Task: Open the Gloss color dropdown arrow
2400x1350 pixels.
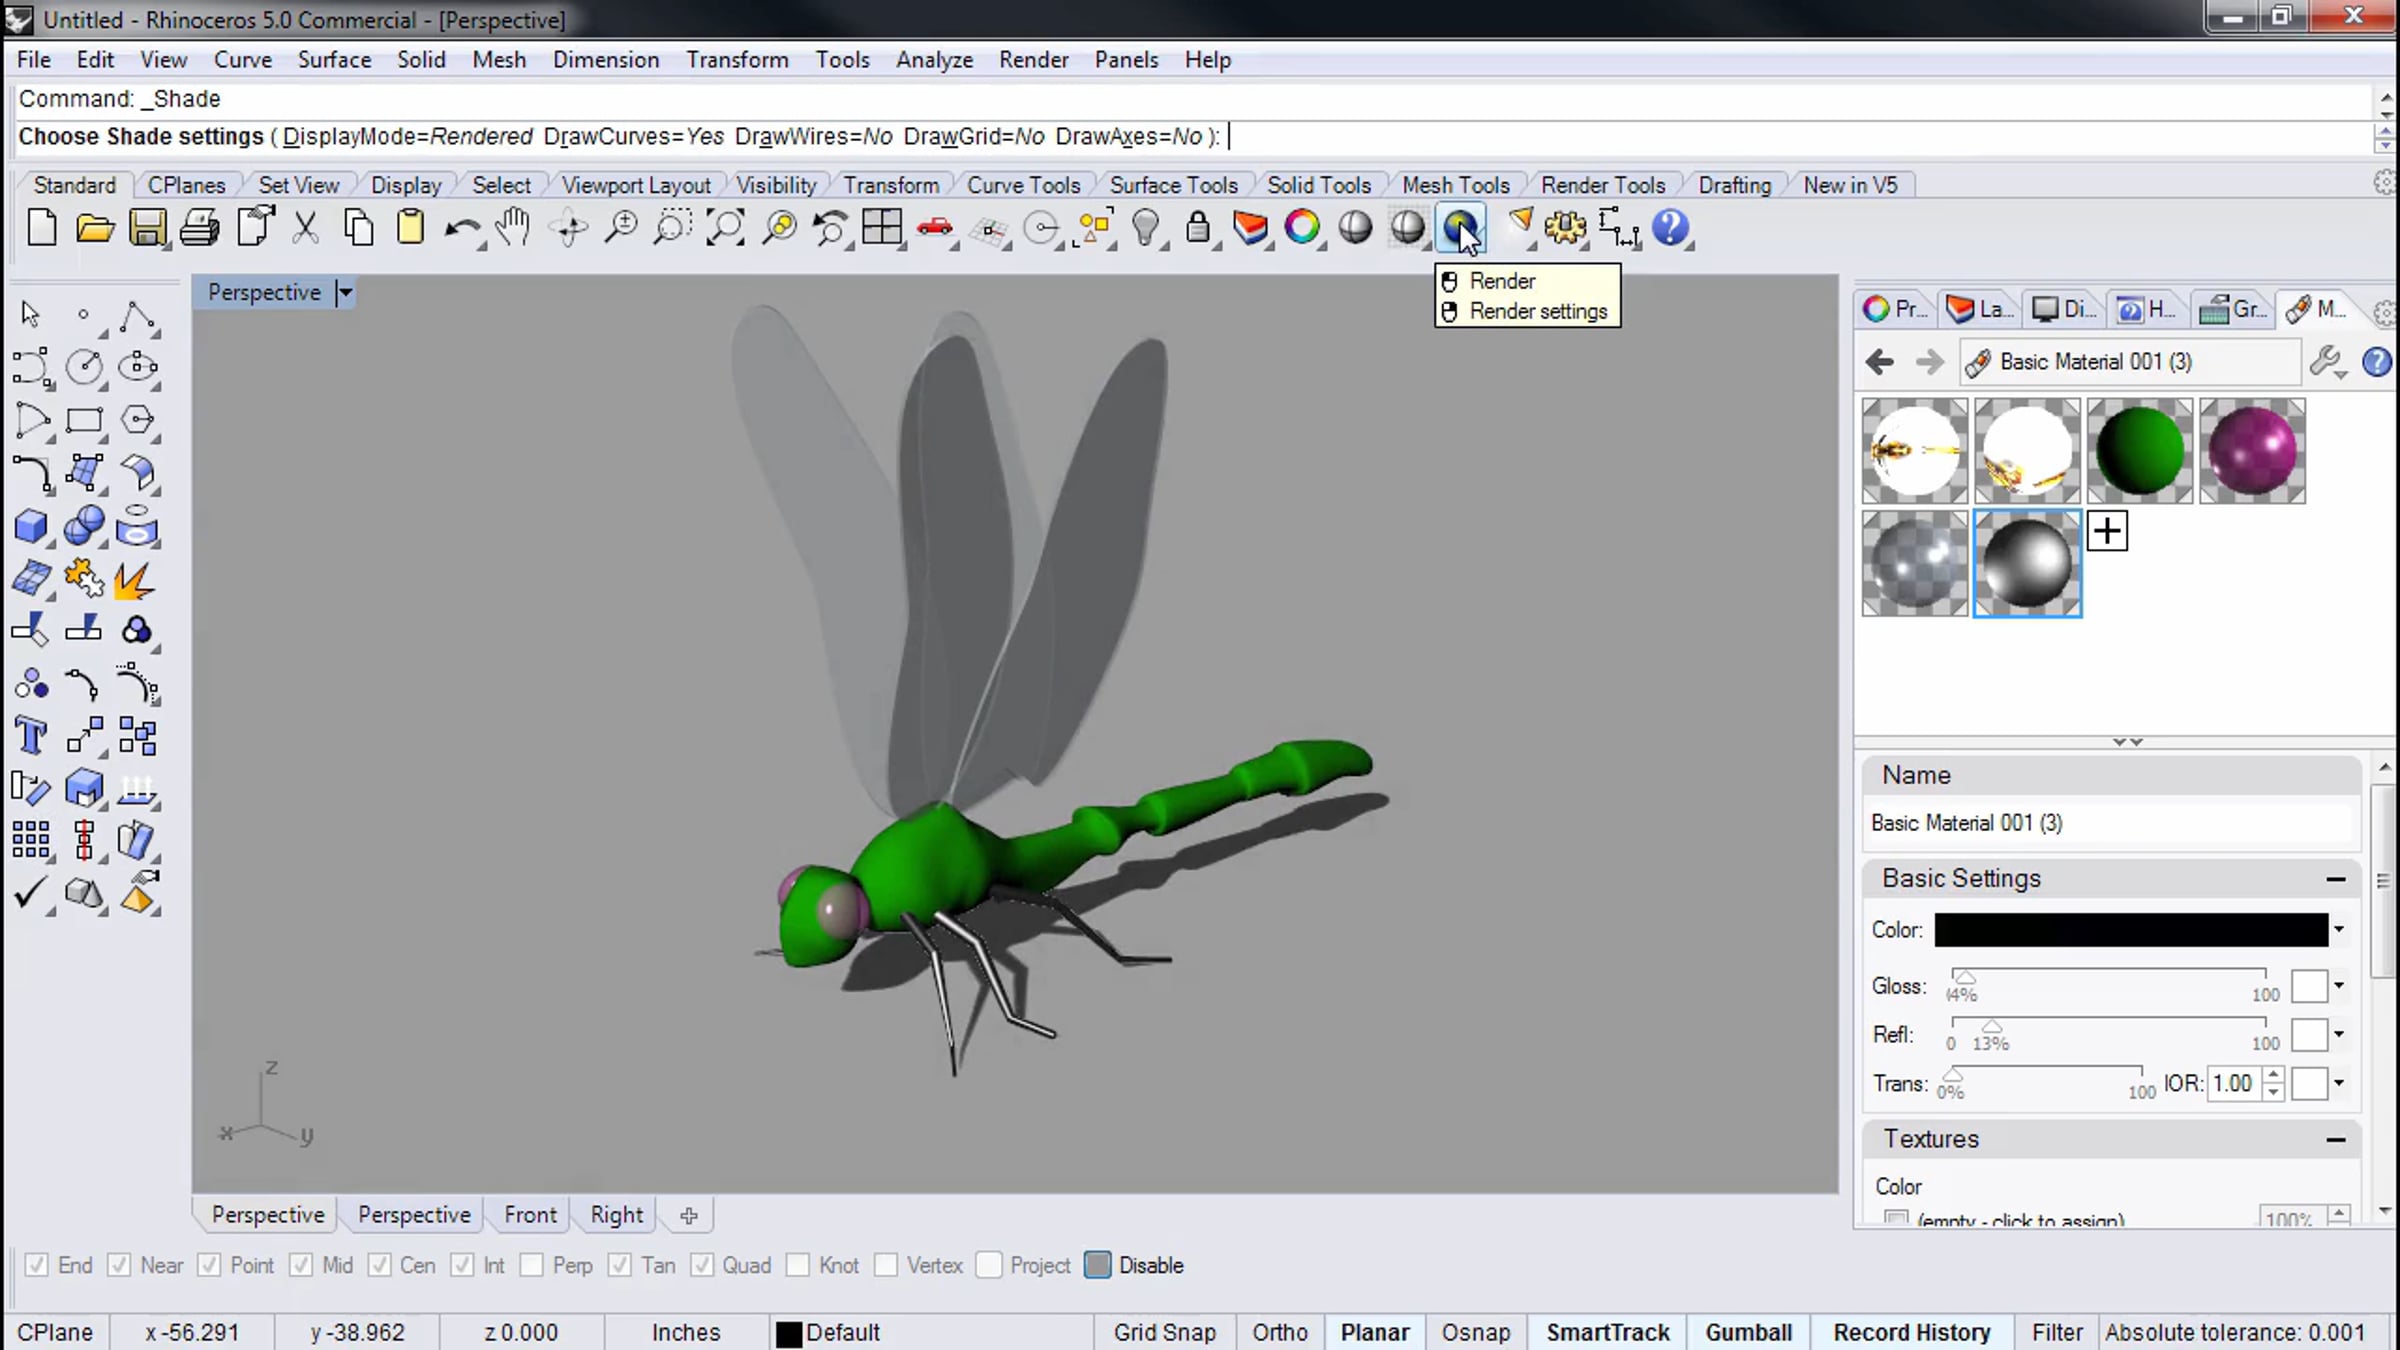Action: (2339, 986)
